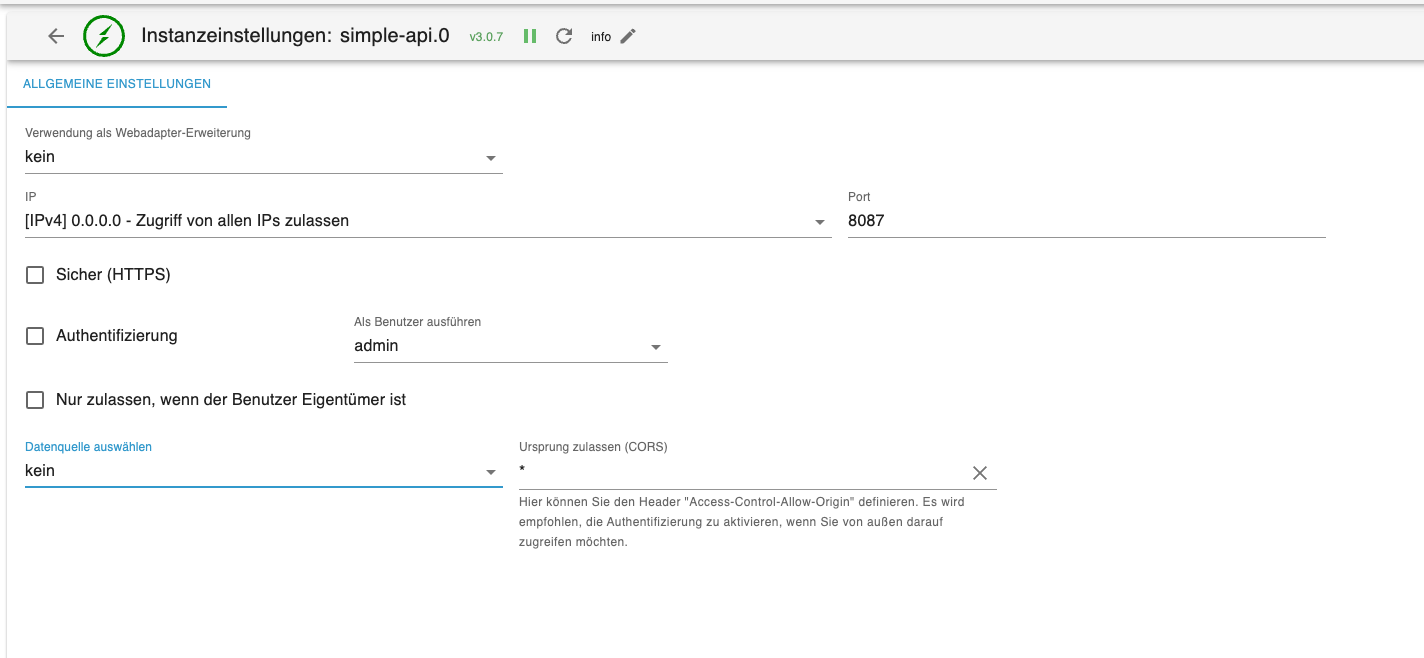Edit log level with pencil icon
1424x658 pixels.
click(x=628, y=36)
